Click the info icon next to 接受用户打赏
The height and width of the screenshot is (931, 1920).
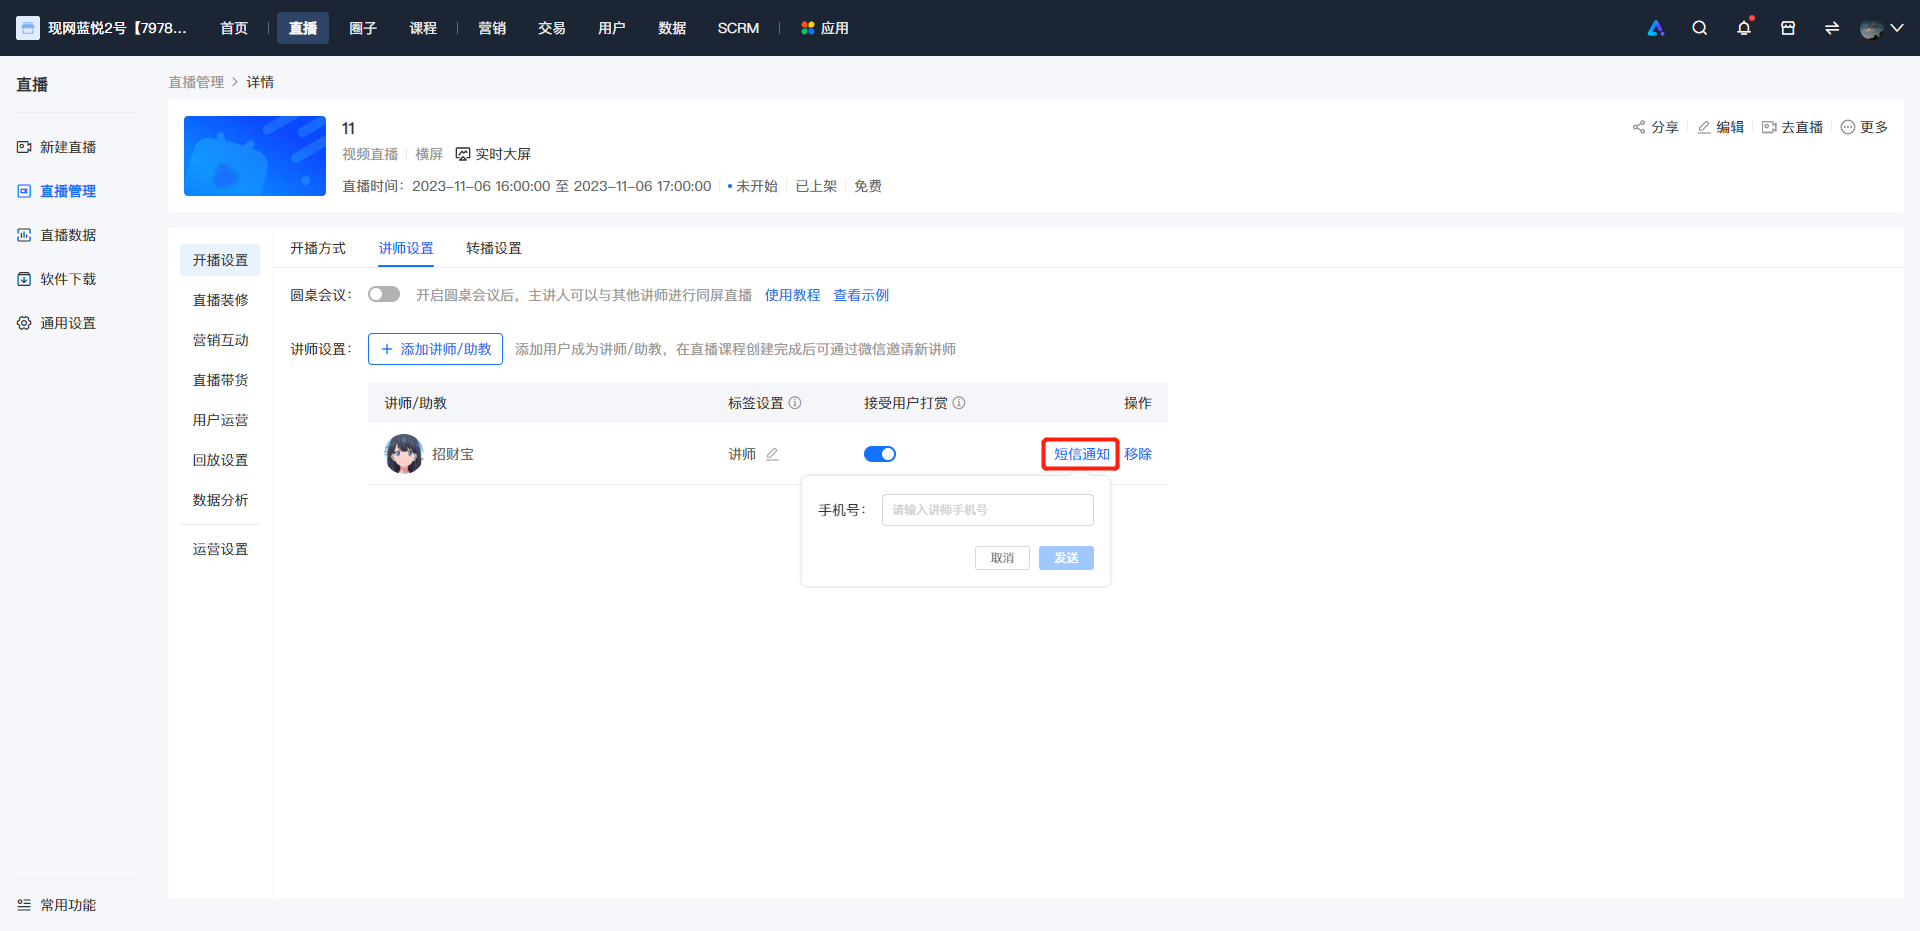pos(959,403)
